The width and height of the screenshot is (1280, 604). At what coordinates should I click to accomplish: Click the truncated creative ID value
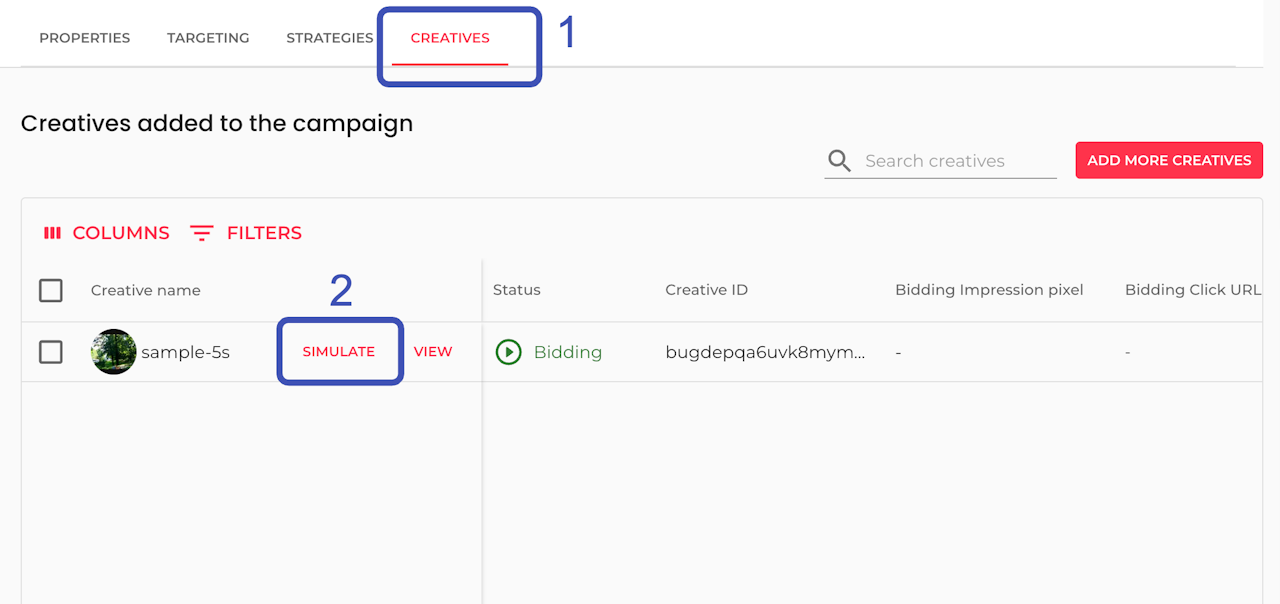765,352
